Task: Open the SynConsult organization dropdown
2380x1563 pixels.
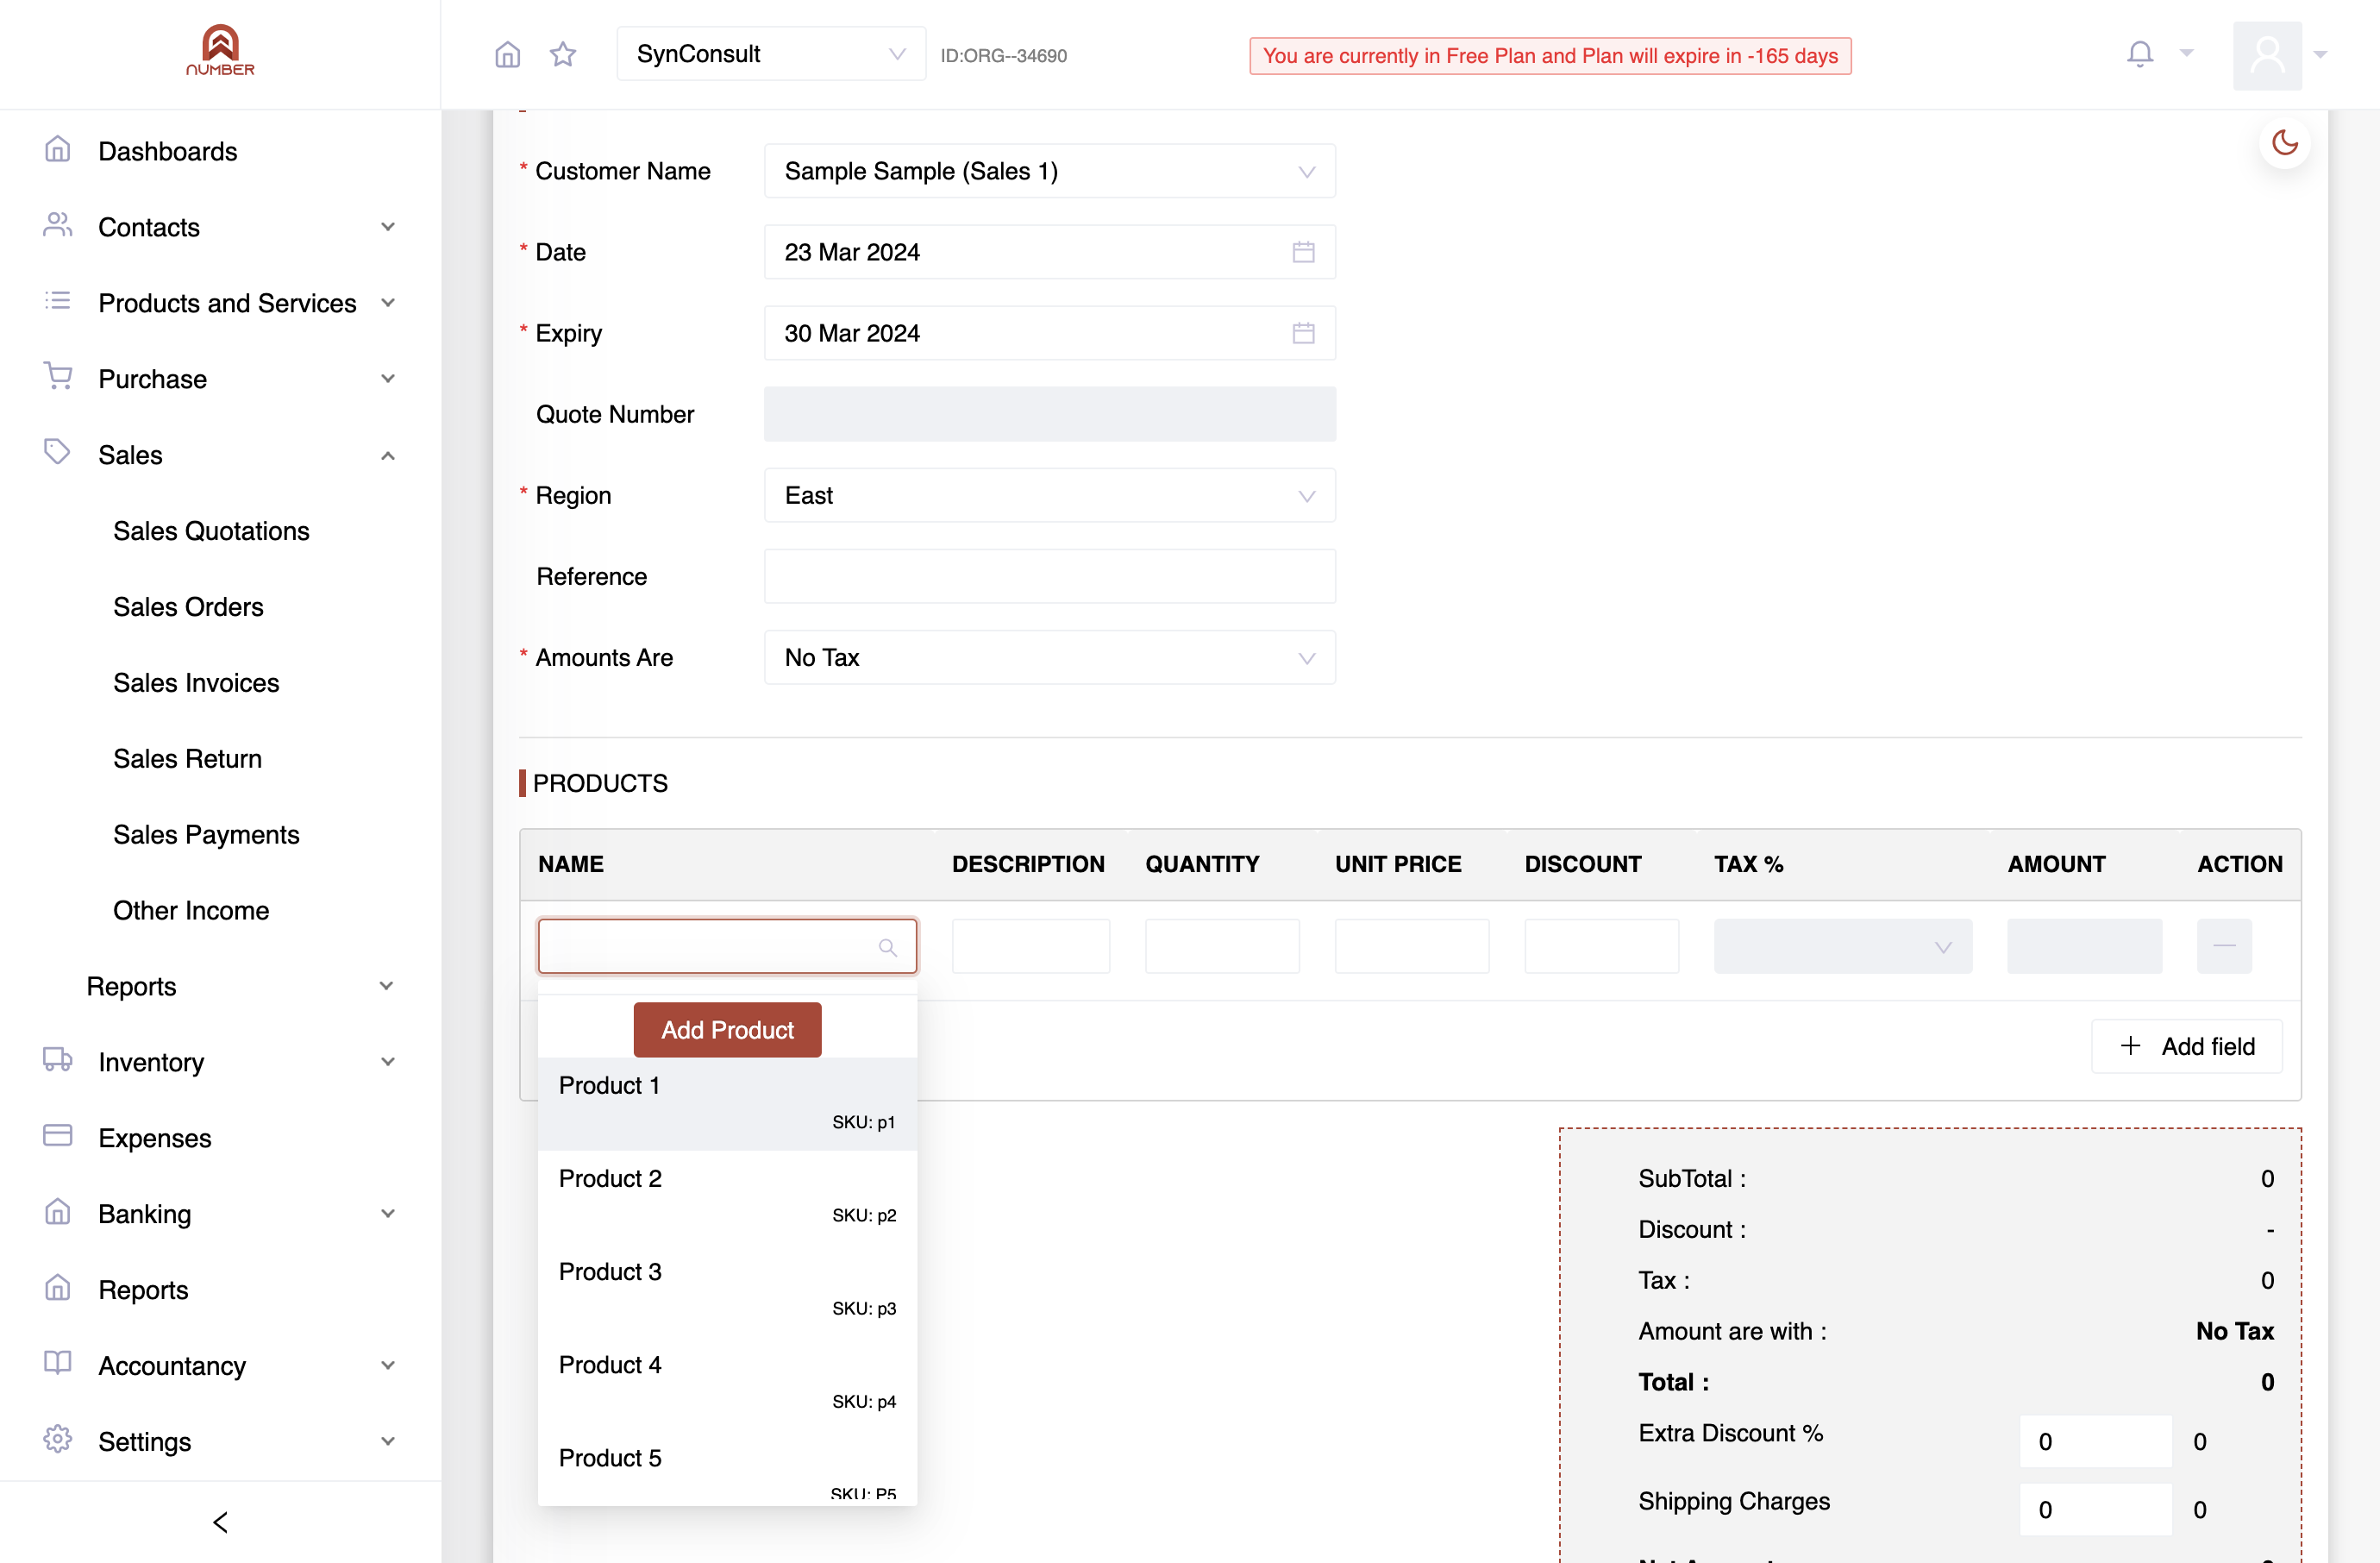Action: (771, 54)
